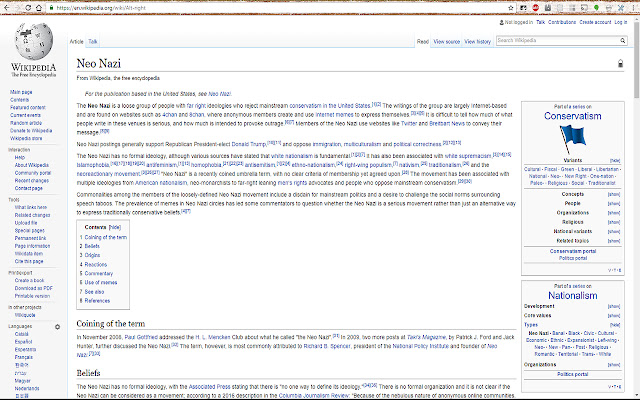Screen dimensions: 640x400
Task: Open the 'What links here' tool link
Action: point(31,207)
